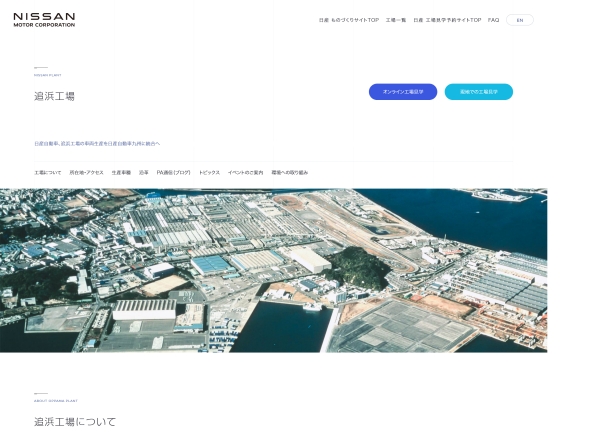Viewport: 590px width, 443px height.
Task: Open the news link about Kyushu production integration
Action: point(97,143)
